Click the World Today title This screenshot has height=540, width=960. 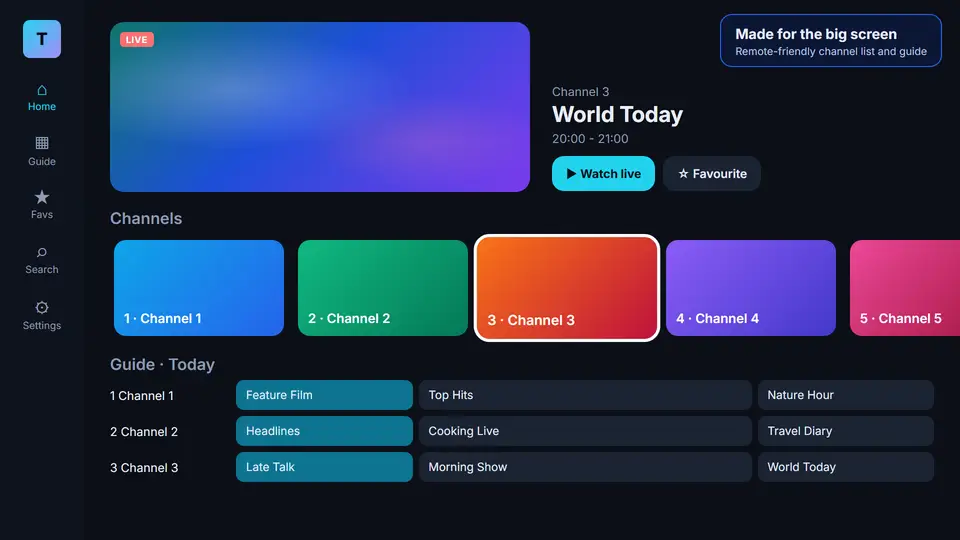(617, 114)
